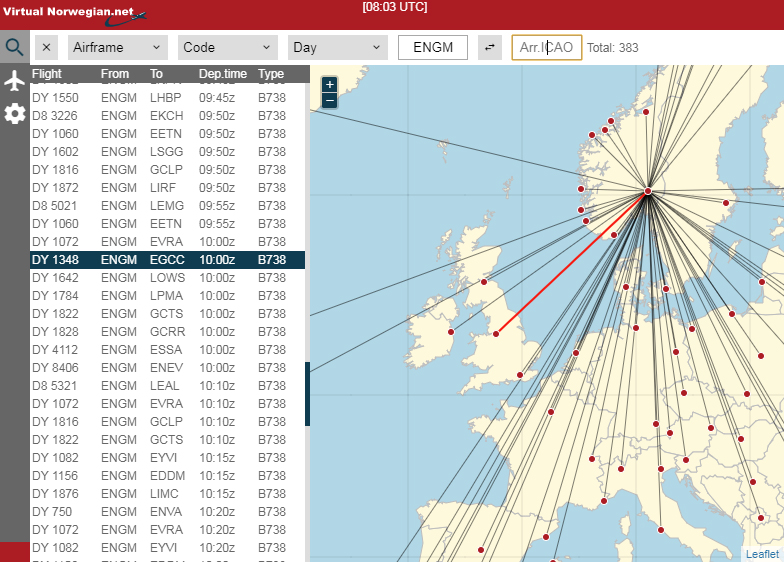Select flight DY 1550 to LHBP
The width and height of the screenshot is (784, 562).
coord(168,98)
